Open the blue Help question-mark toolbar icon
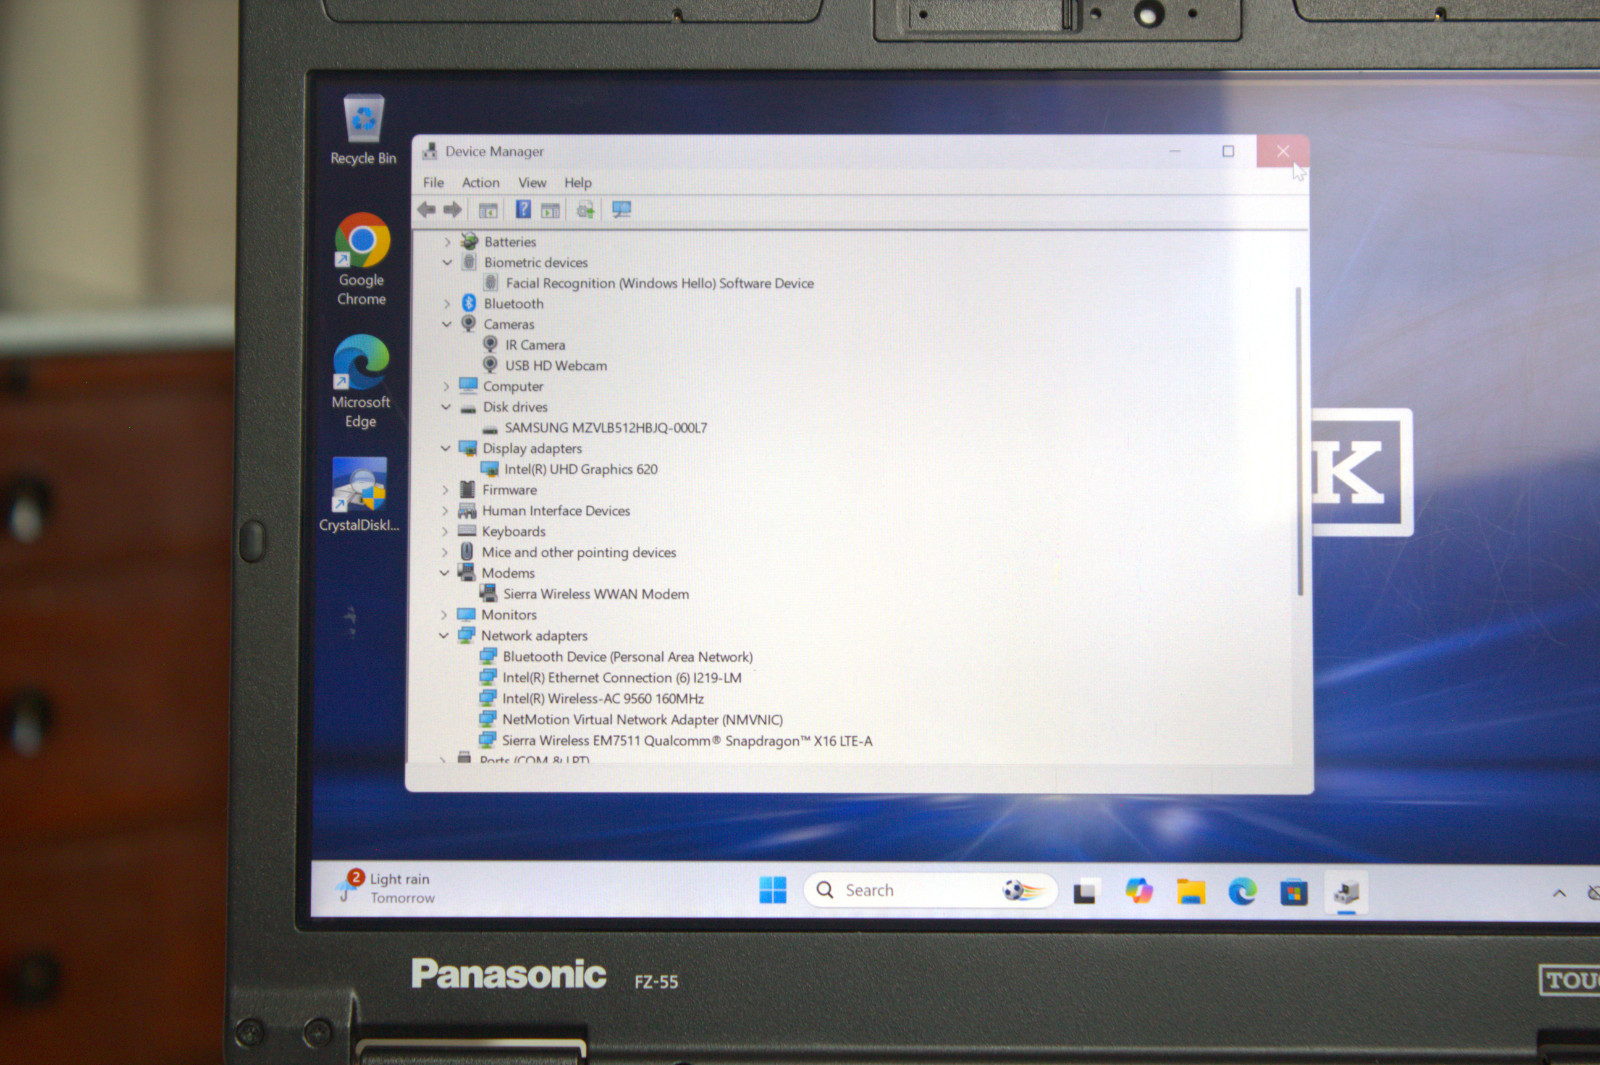1600x1065 pixels. click(523, 209)
